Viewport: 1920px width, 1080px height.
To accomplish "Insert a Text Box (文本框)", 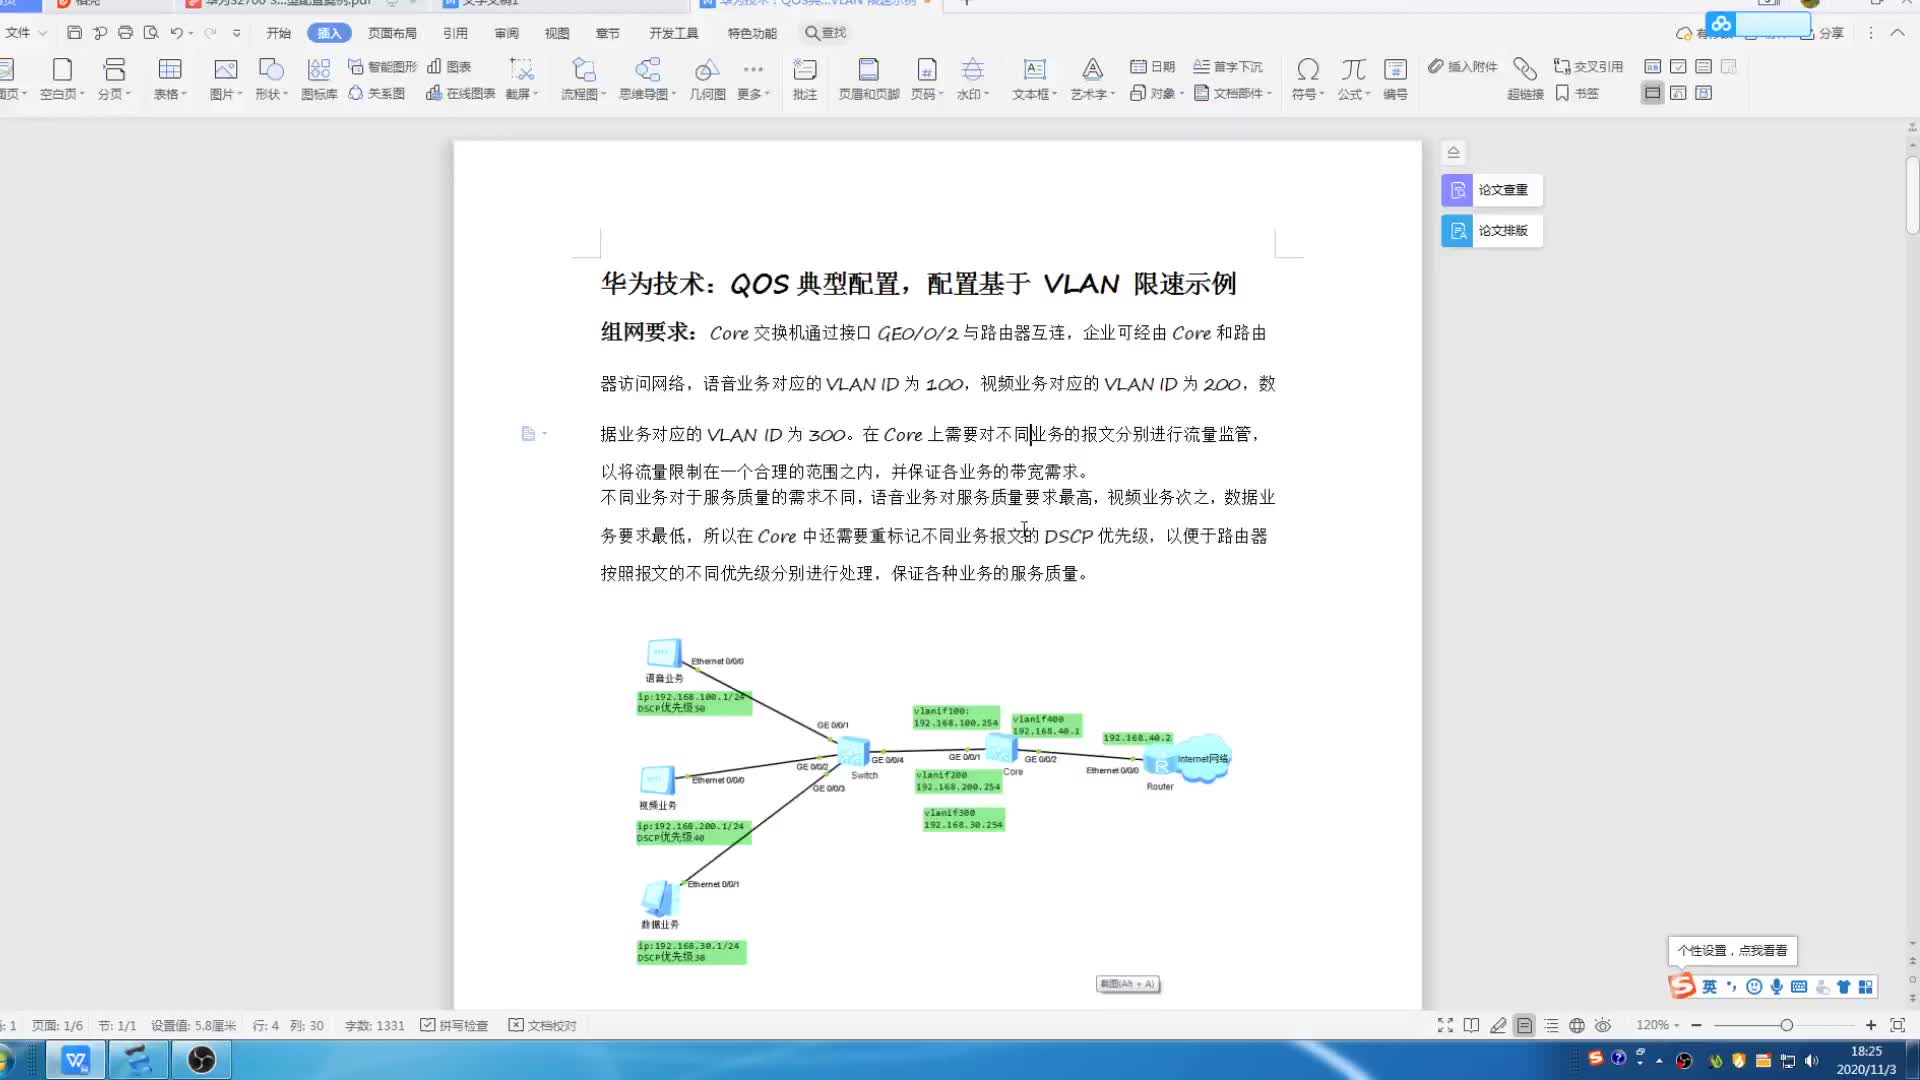I will coord(1034,79).
